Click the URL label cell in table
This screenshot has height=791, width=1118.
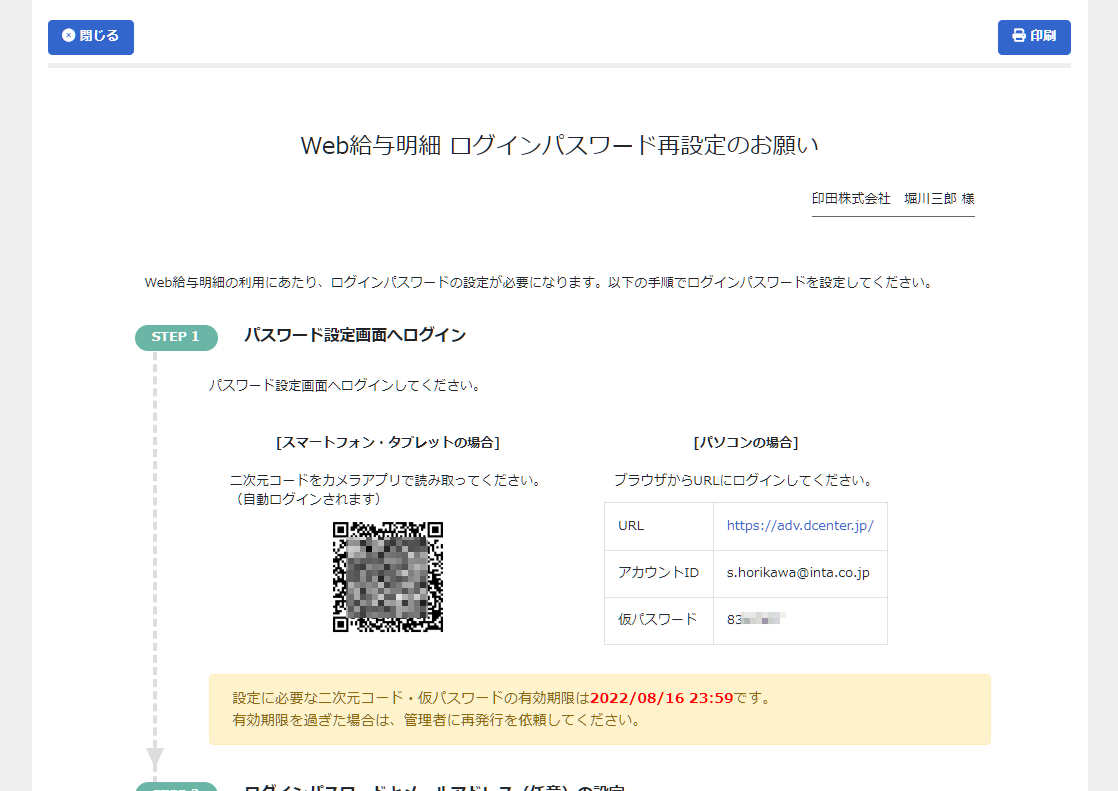pos(658,526)
